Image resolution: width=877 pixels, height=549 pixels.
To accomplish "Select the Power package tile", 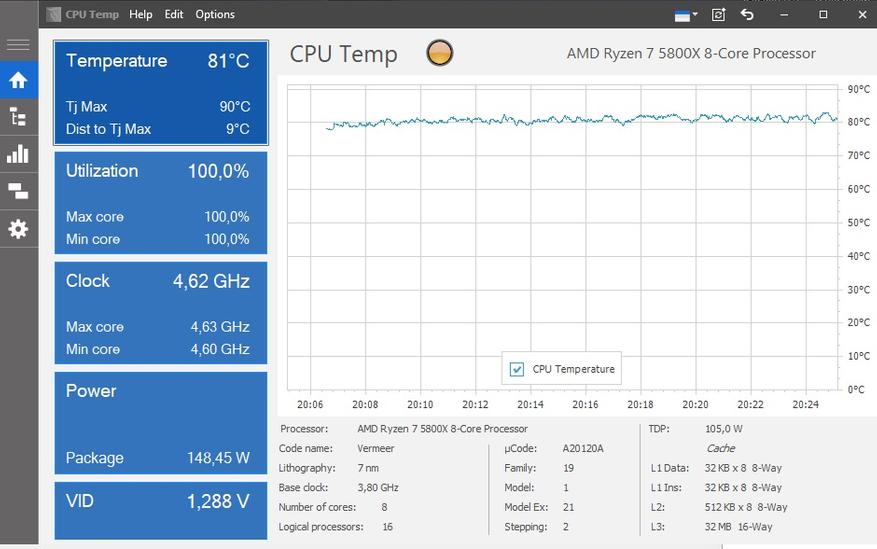I will [160, 422].
